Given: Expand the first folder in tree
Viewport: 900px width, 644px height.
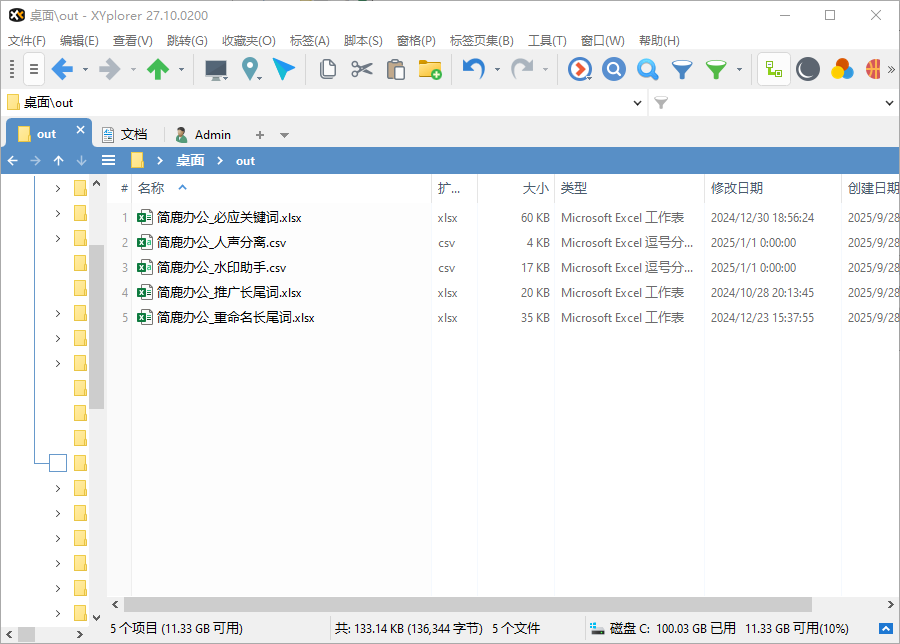Looking at the screenshot, I should (x=58, y=188).
